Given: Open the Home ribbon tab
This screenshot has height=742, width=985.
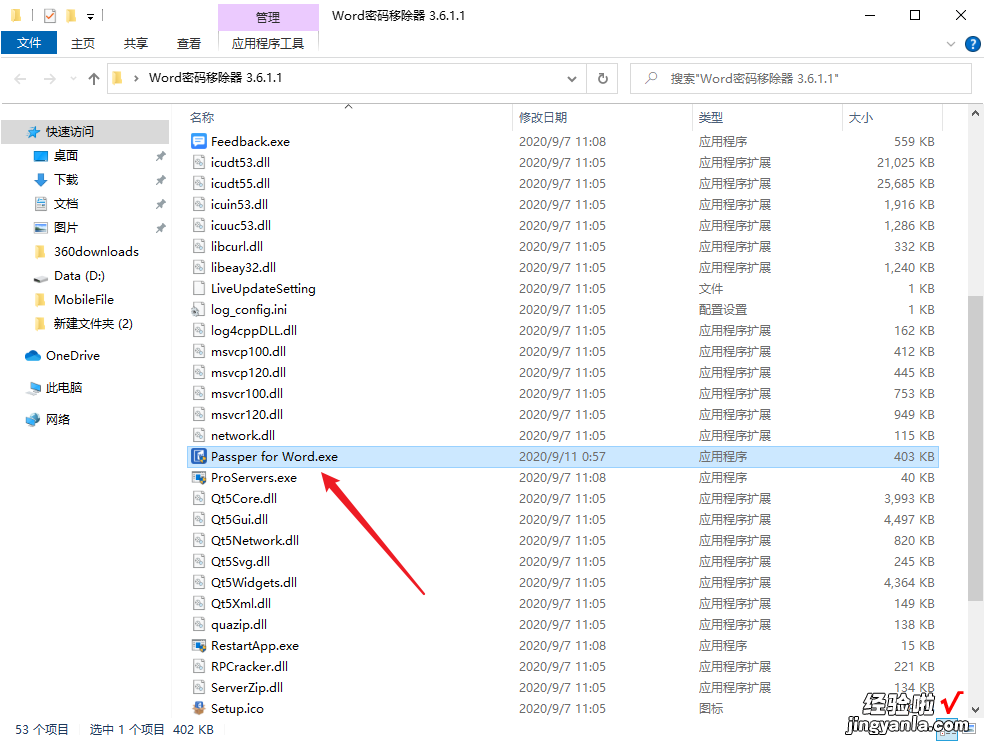Looking at the screenshot, I should [x=82, y=43].
